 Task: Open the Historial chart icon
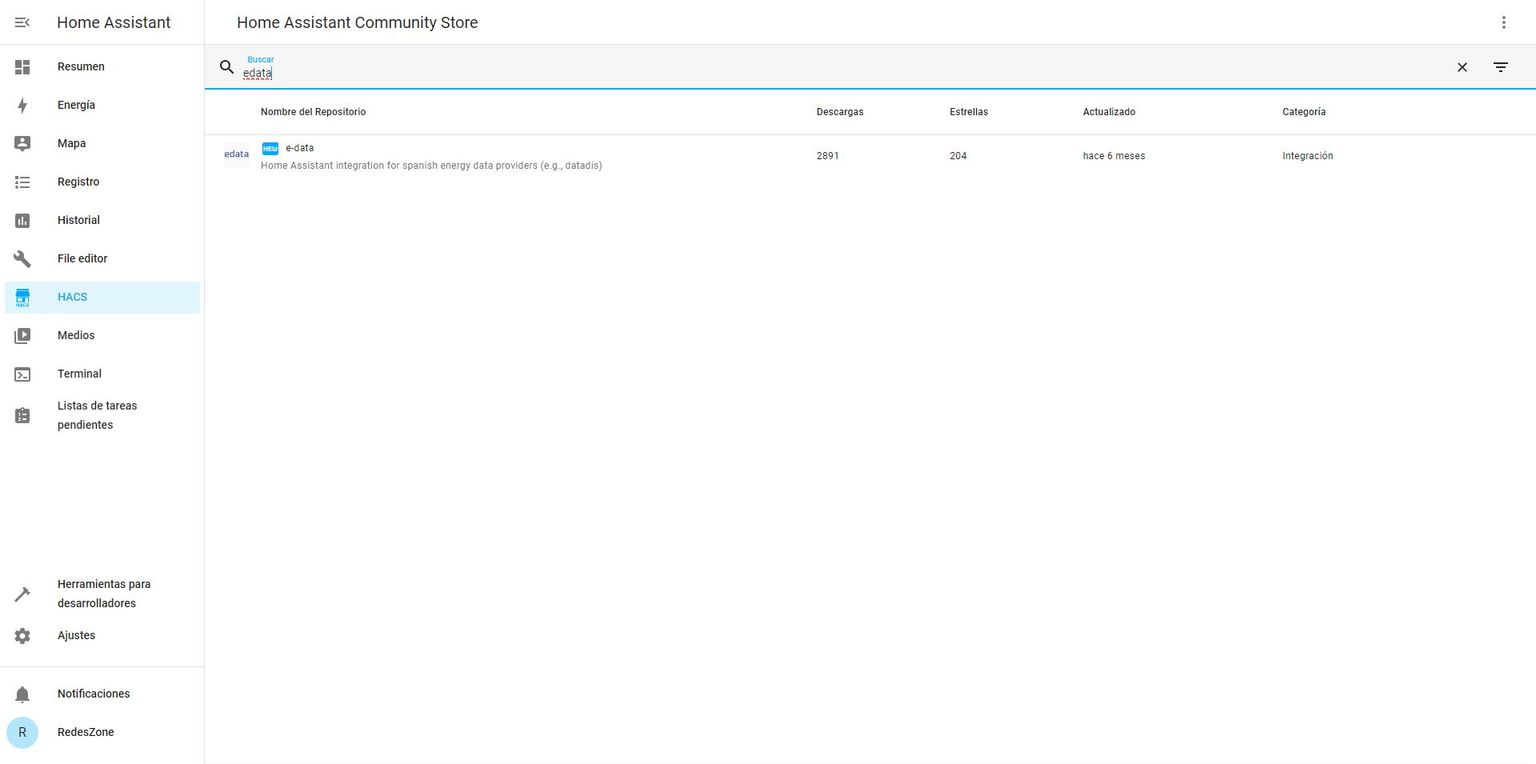(x=22, y=220)
